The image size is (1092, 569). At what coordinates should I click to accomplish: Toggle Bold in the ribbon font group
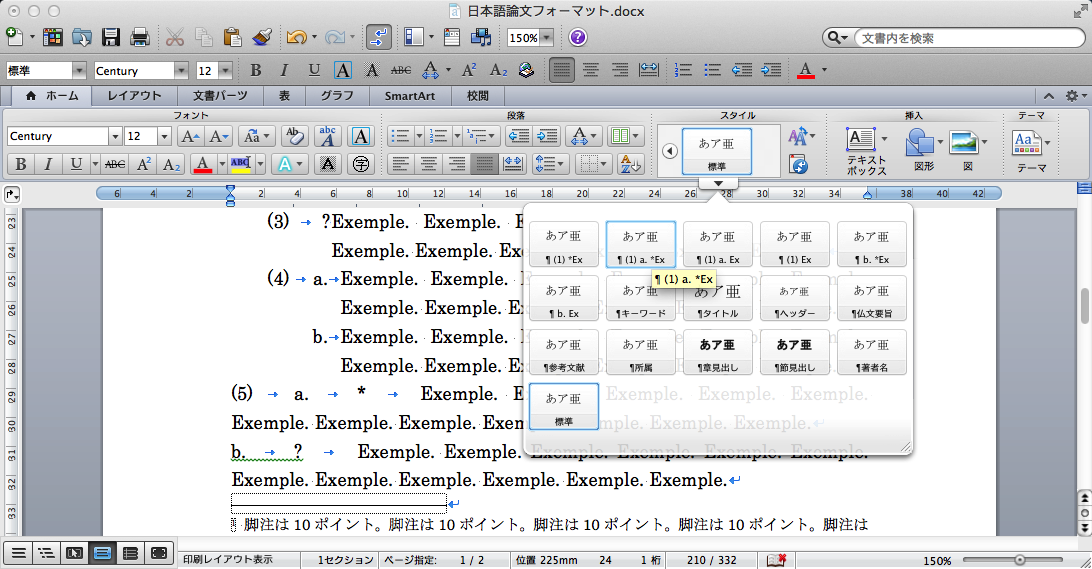coord(21,164)
